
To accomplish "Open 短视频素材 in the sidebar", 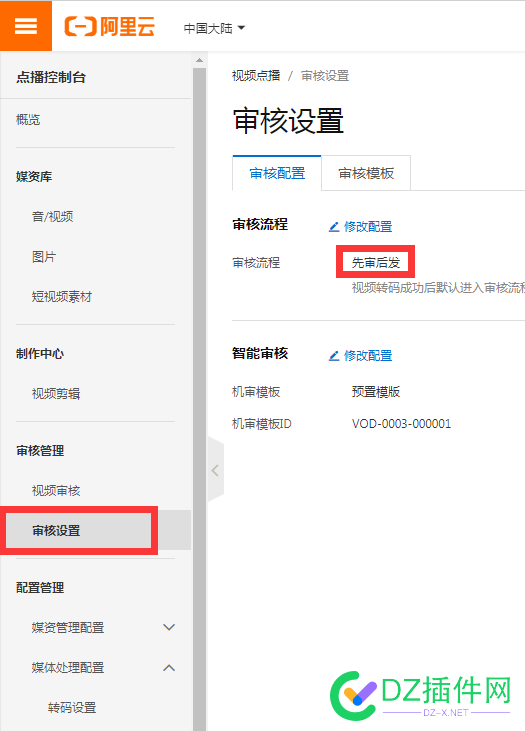I will pos(62,297).
